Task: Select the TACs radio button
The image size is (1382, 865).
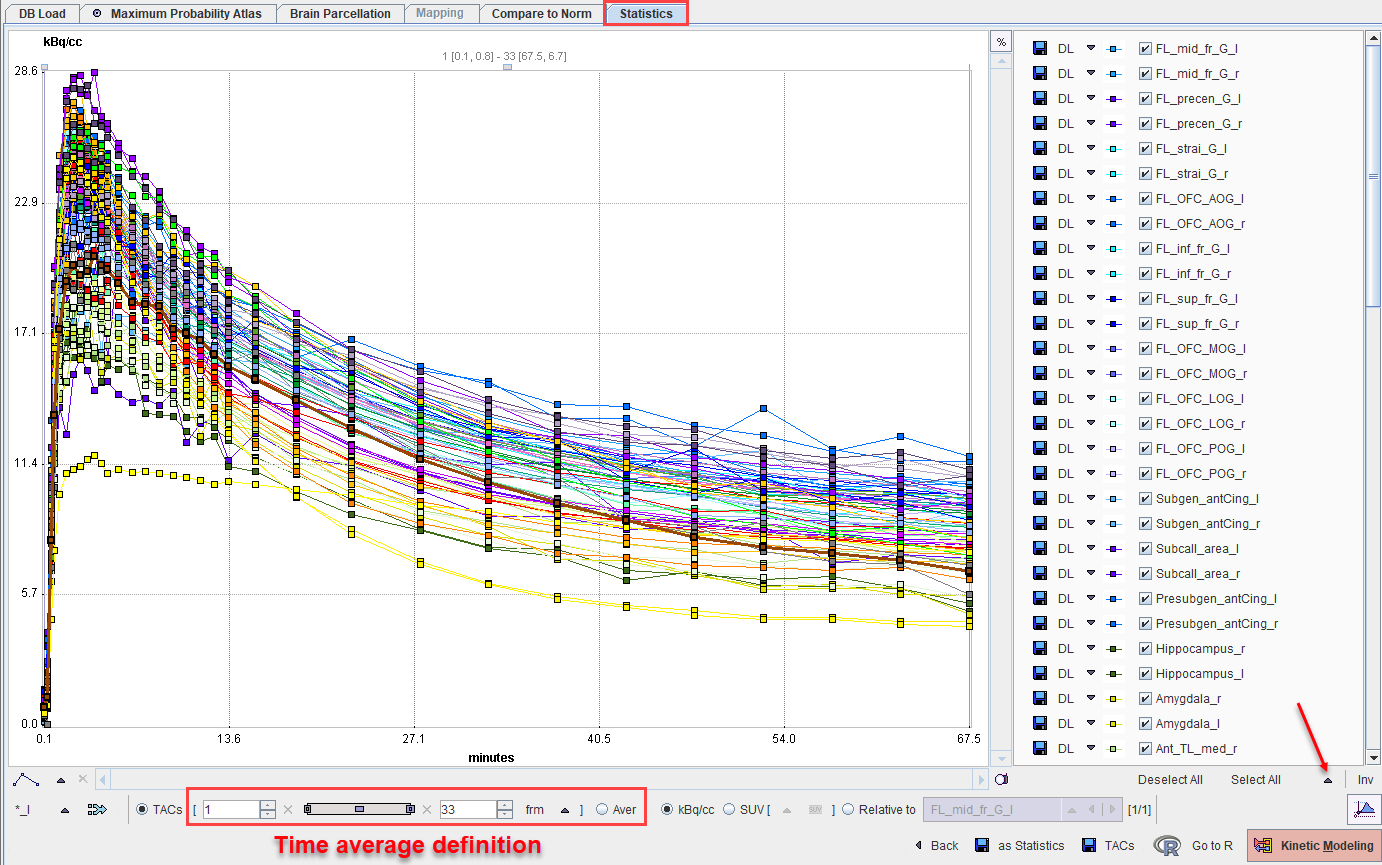Action: (x=141, y=809)
